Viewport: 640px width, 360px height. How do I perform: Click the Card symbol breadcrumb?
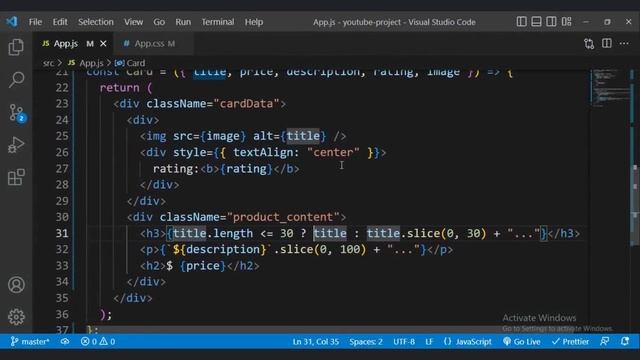pyautogui.click(x=130, y=63)
